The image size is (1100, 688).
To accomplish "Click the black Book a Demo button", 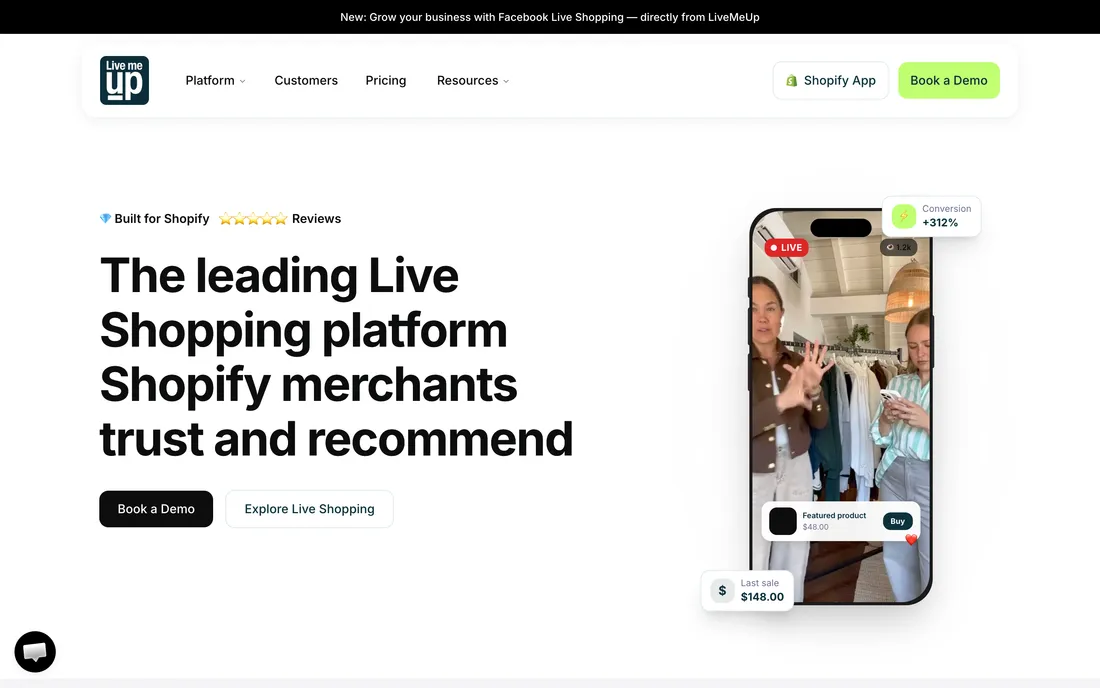I will tap(156, 509).
